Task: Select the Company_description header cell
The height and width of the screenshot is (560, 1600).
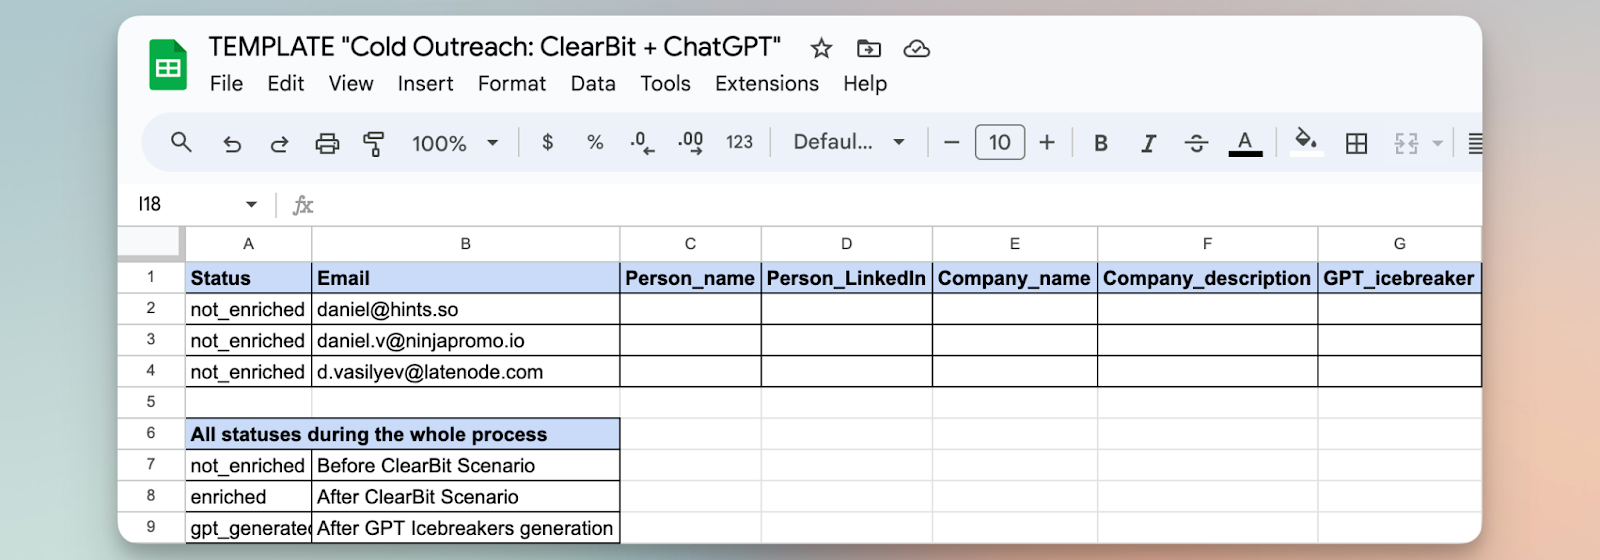Action: pyautogui.click(x=1207, y=278)
